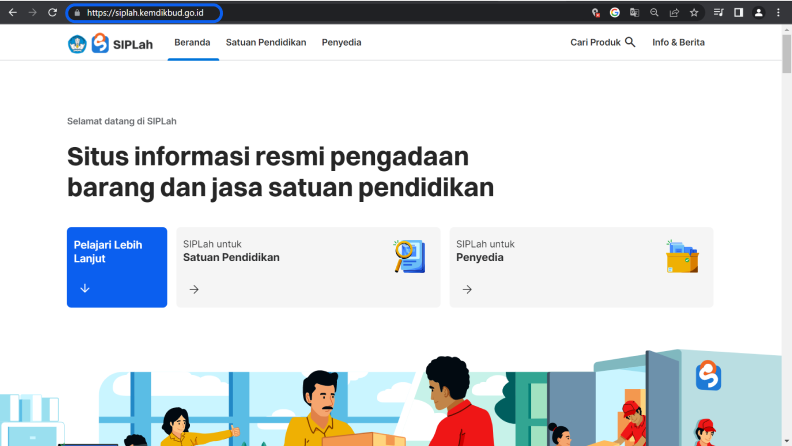
Task: Reload the page with the refresh icon
Action: point(53,13)
